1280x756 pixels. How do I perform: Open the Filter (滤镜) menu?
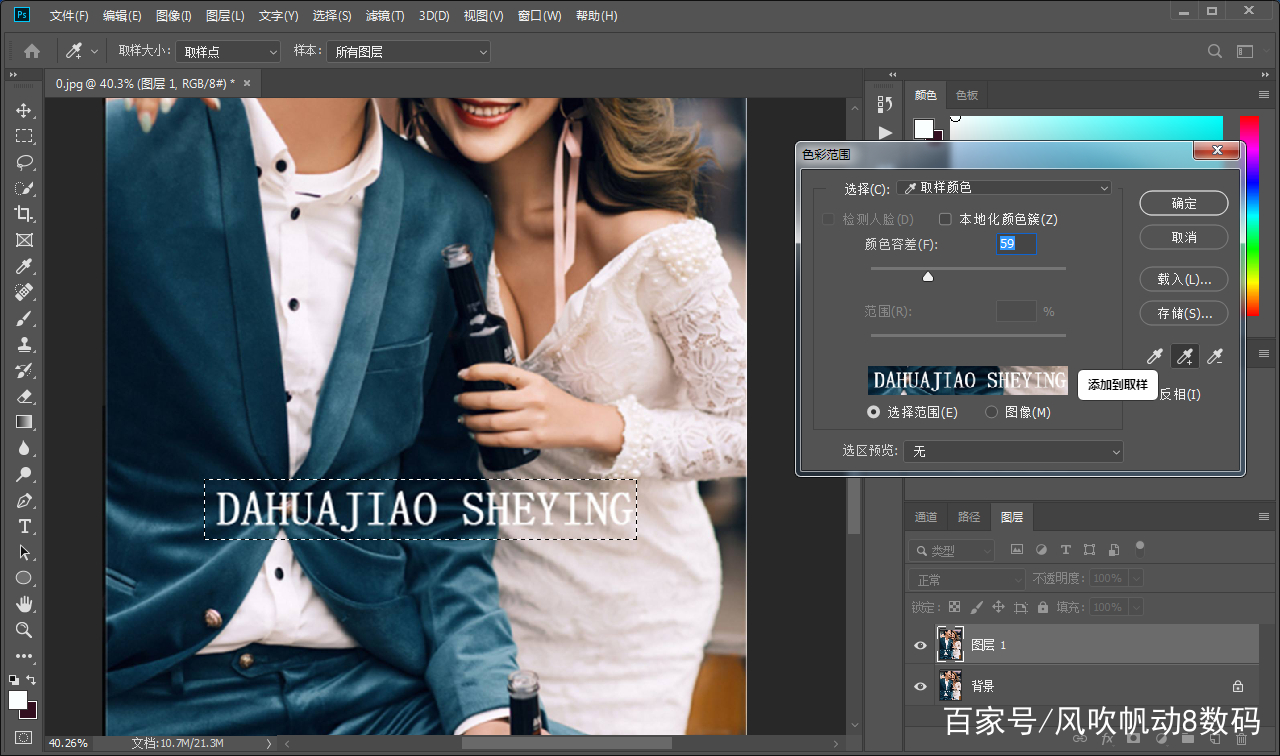pos(385,16)
